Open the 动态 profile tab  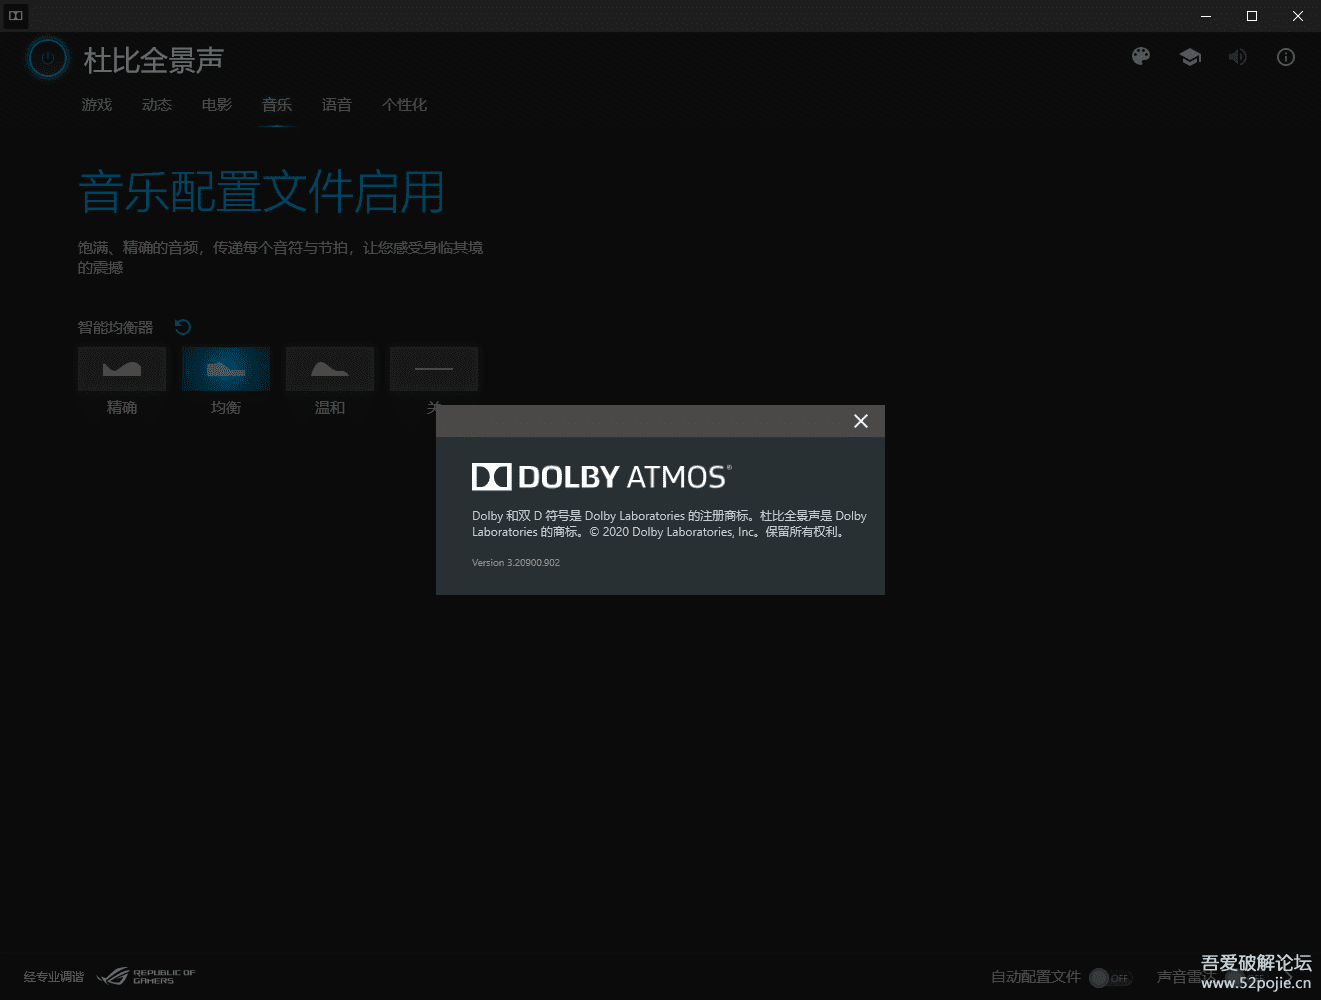157,105
